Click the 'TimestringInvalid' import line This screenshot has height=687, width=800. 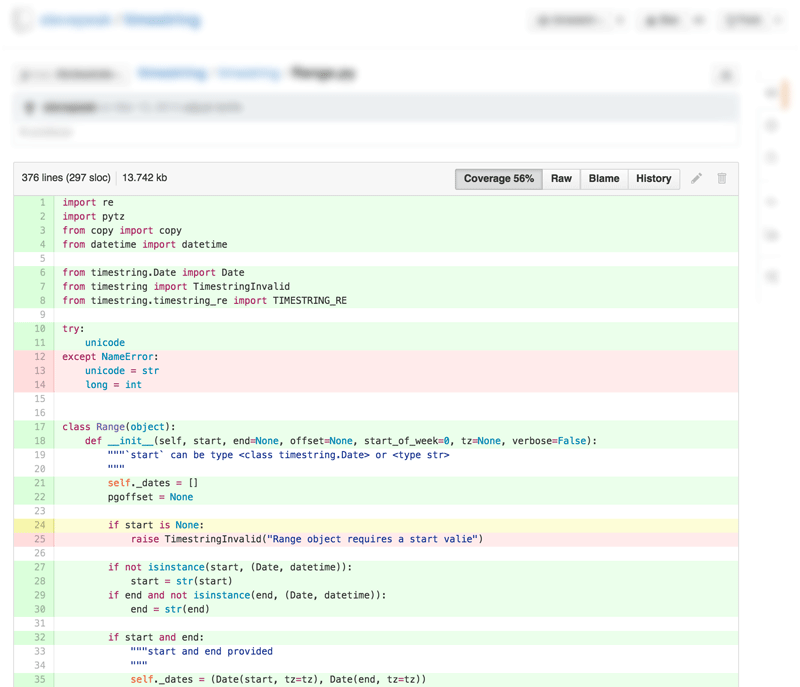tap(176, 287)
